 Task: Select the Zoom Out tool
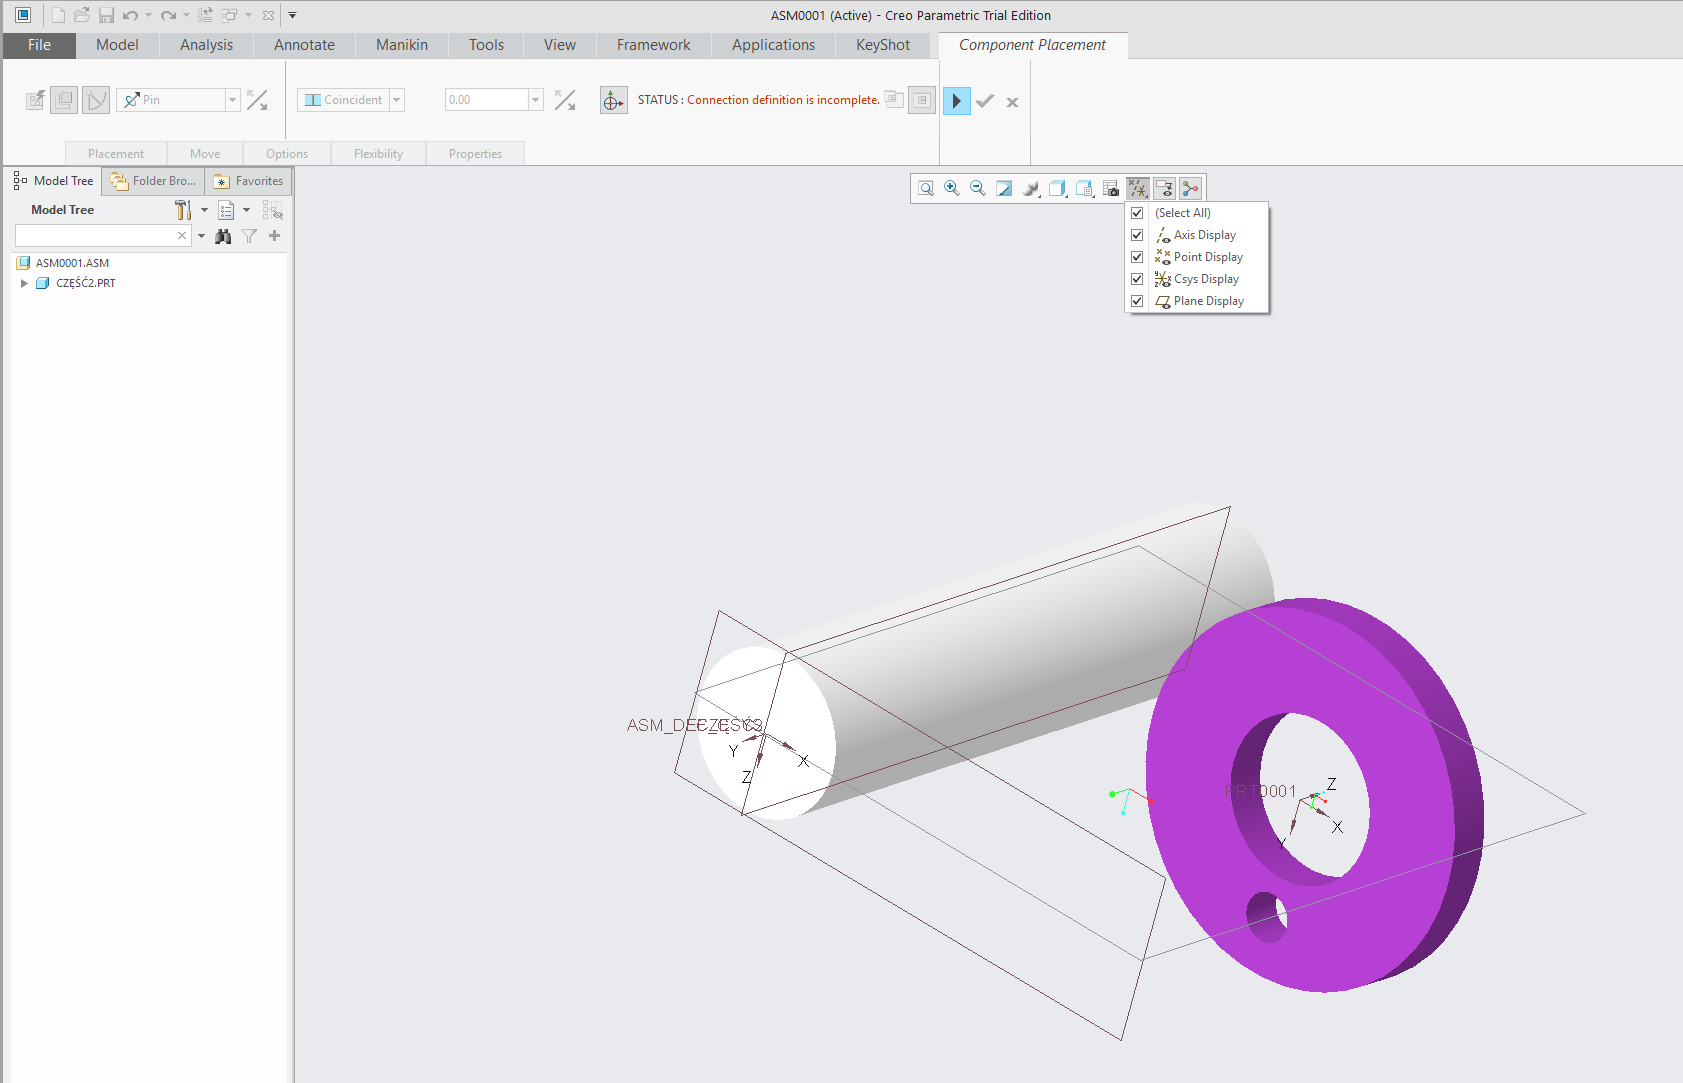pos(978,188)
